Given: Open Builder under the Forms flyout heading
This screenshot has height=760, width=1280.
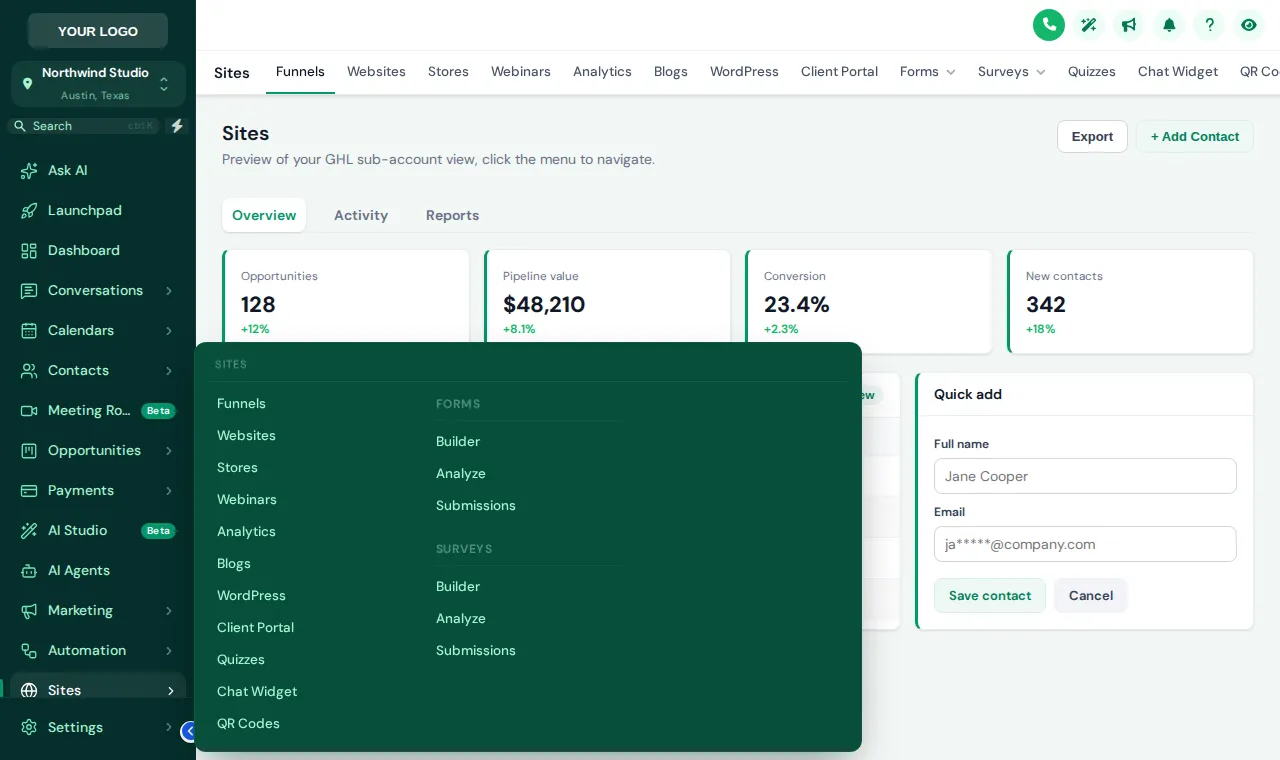Looking at the screenshot, I should tap(458, 442).
